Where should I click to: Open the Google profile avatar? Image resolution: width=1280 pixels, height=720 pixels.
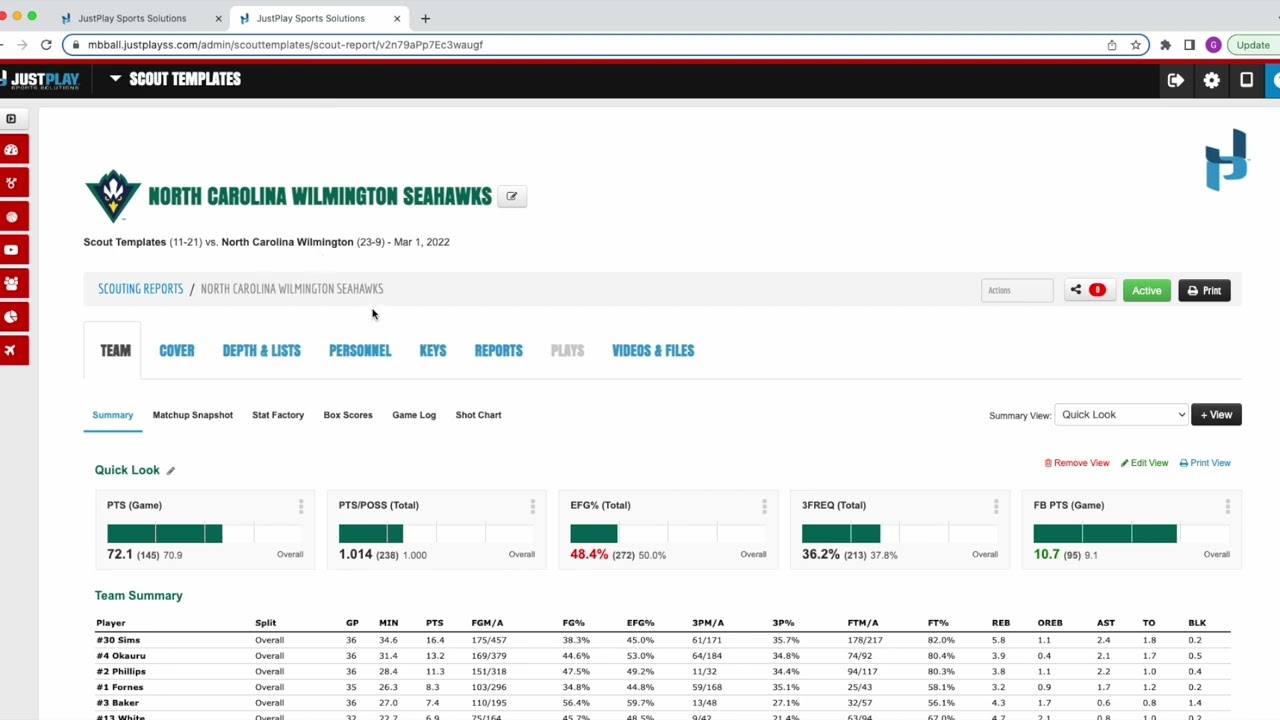coord(1213,45)
